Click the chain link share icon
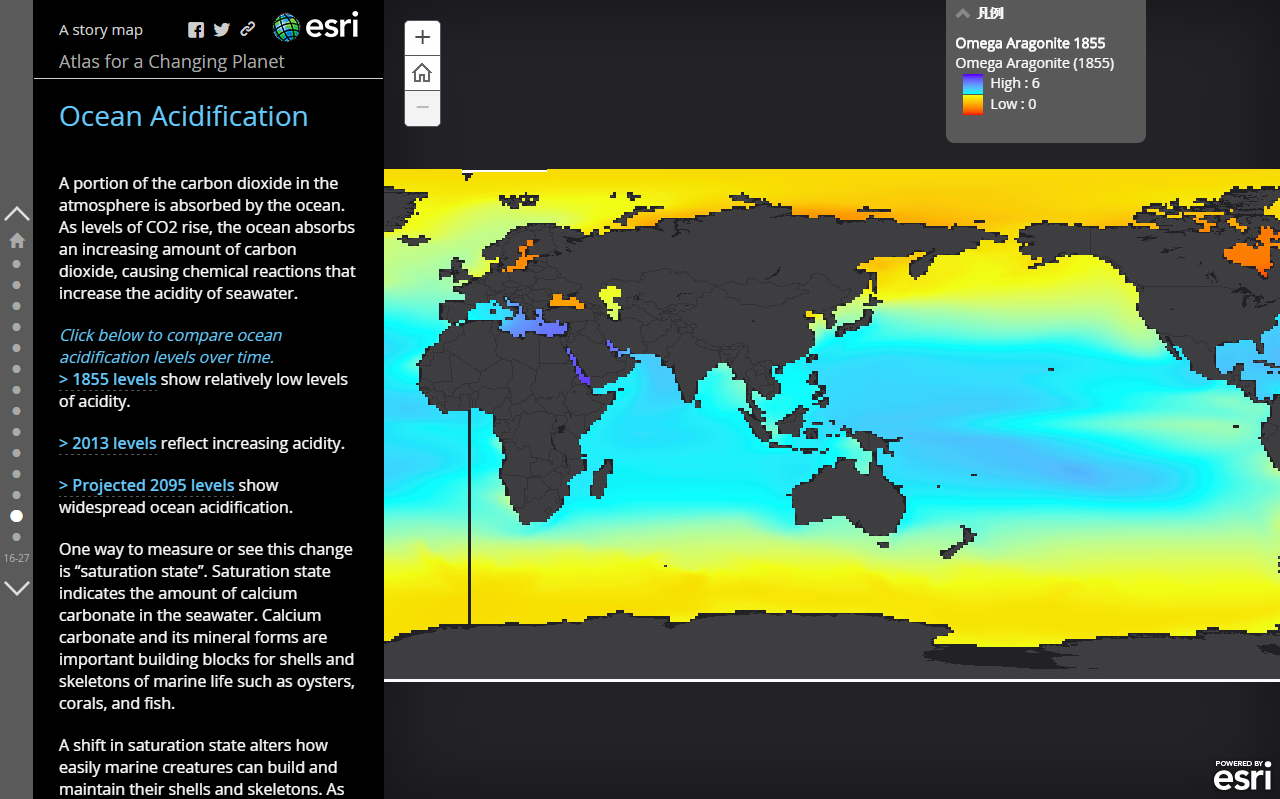Screen dimensions: 1280x799 (x=248, y=30)
